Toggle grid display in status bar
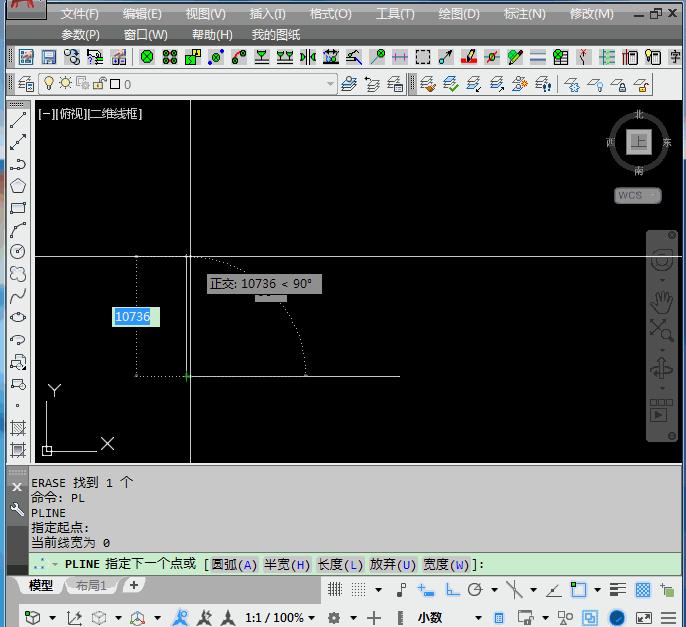 coord(334,590)
